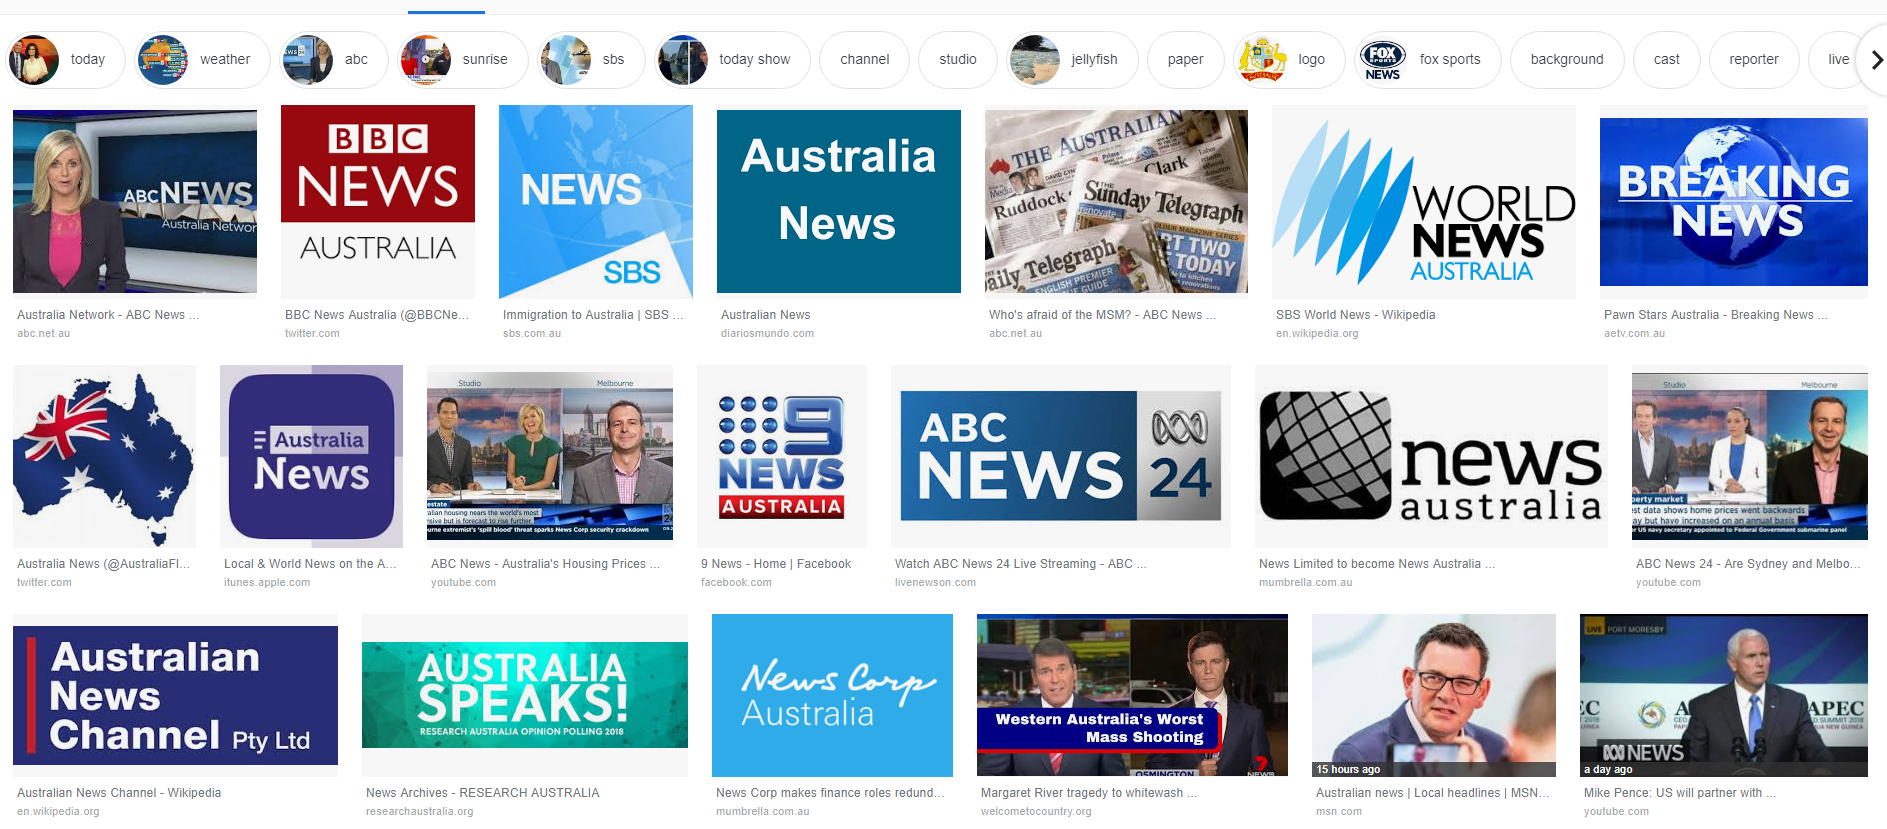Open the ABC News 24 logo image
This screenshot has height=829, width=1887.
coord(1061,456)
